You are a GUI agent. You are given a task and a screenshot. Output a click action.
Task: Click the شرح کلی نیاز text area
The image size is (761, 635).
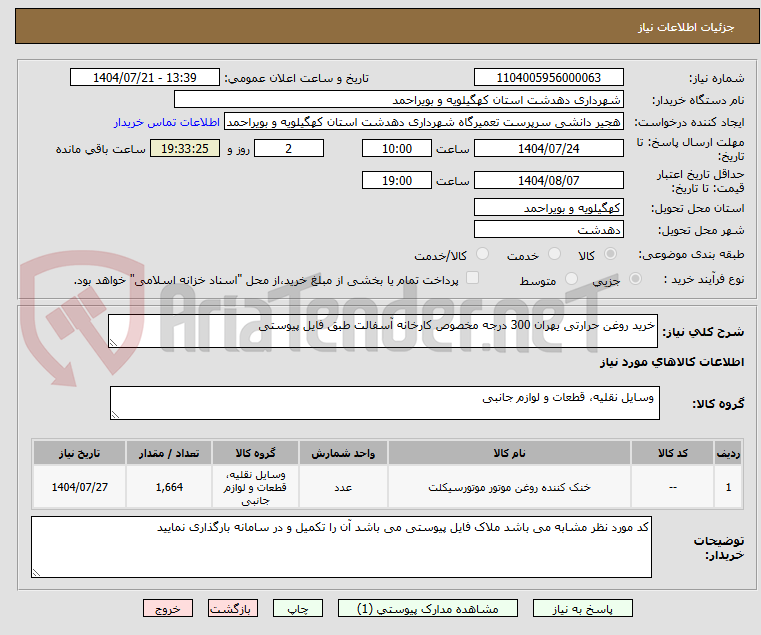click(x=382, y=331)
